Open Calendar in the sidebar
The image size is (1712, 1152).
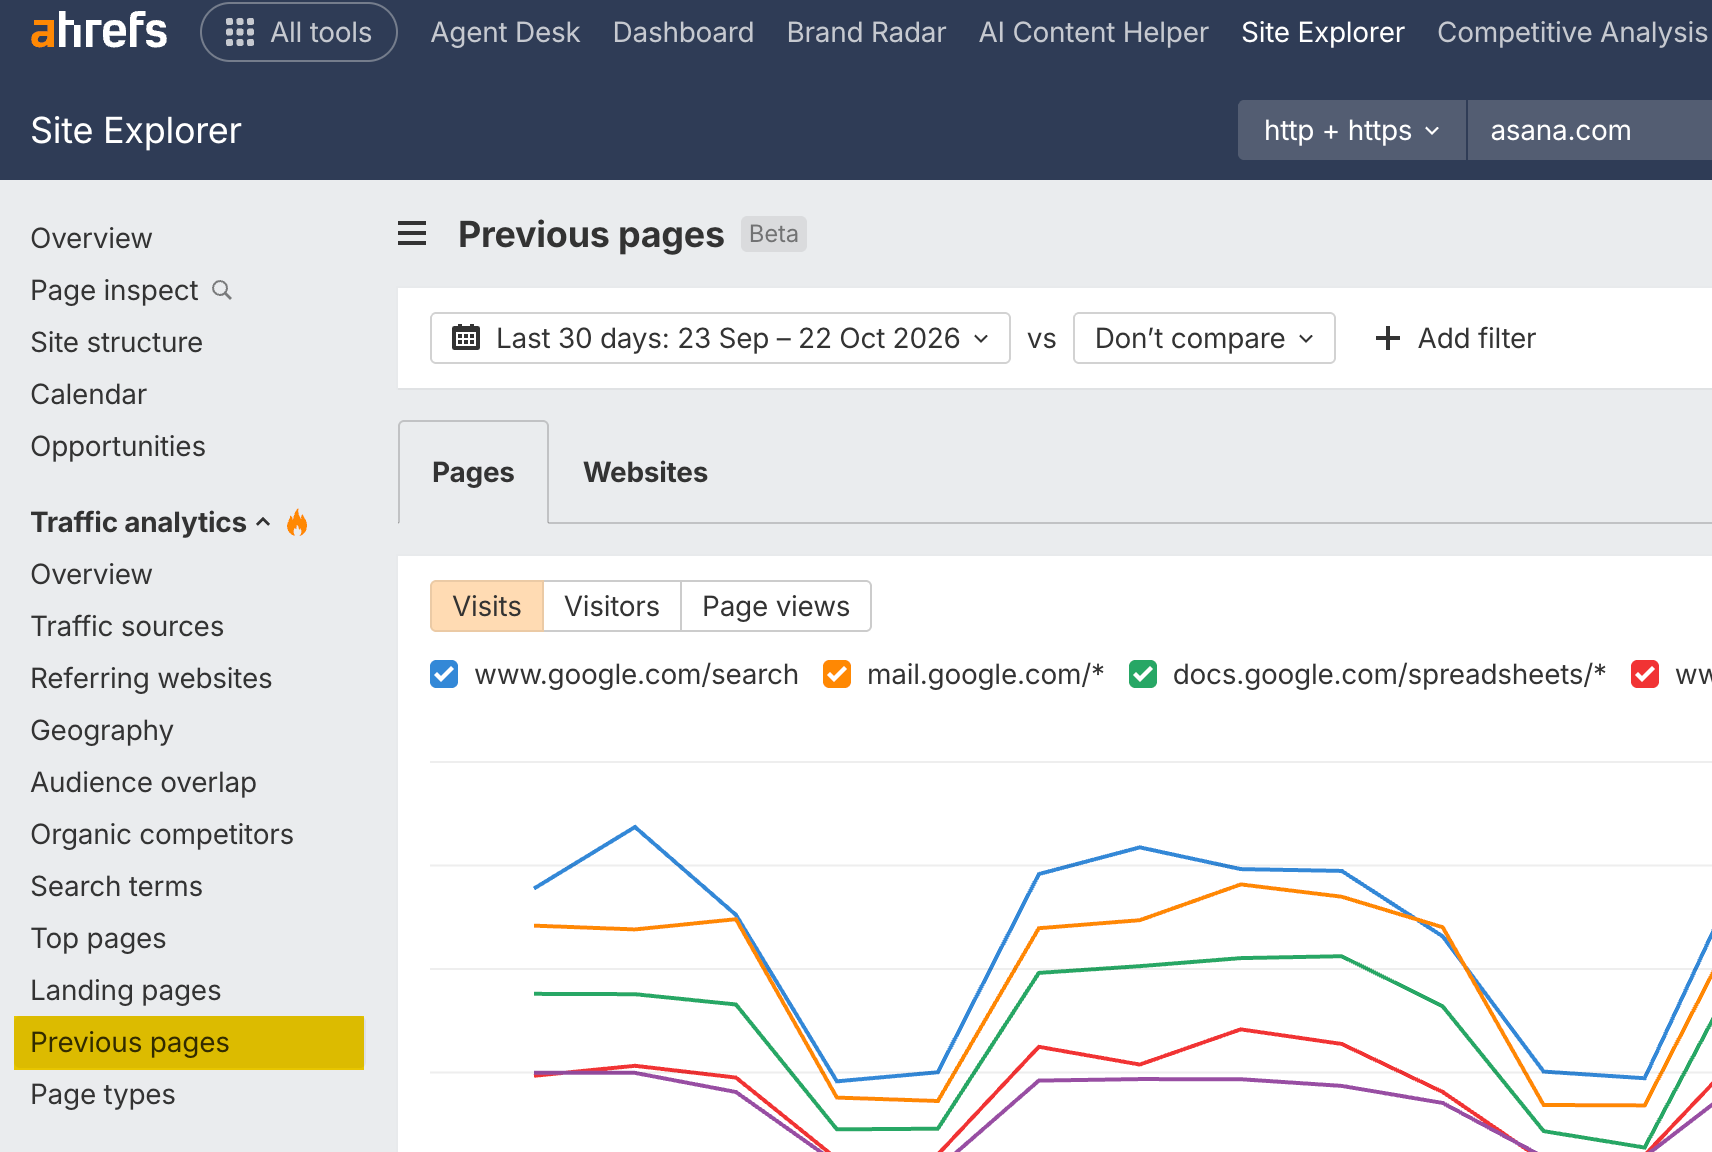pos(88,394)
